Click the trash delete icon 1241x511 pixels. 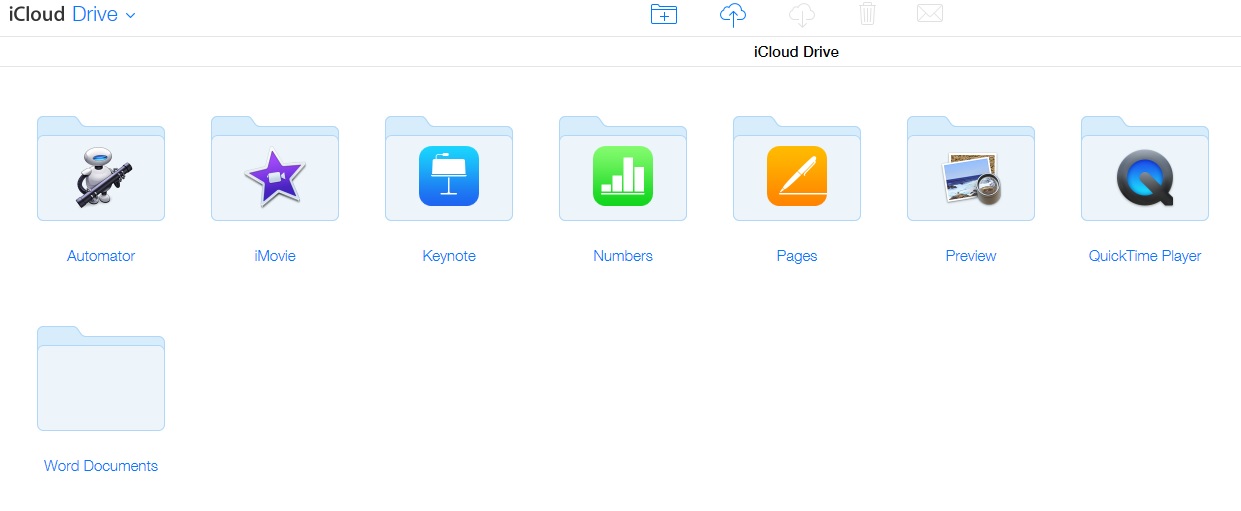click(x=868, y=14)
